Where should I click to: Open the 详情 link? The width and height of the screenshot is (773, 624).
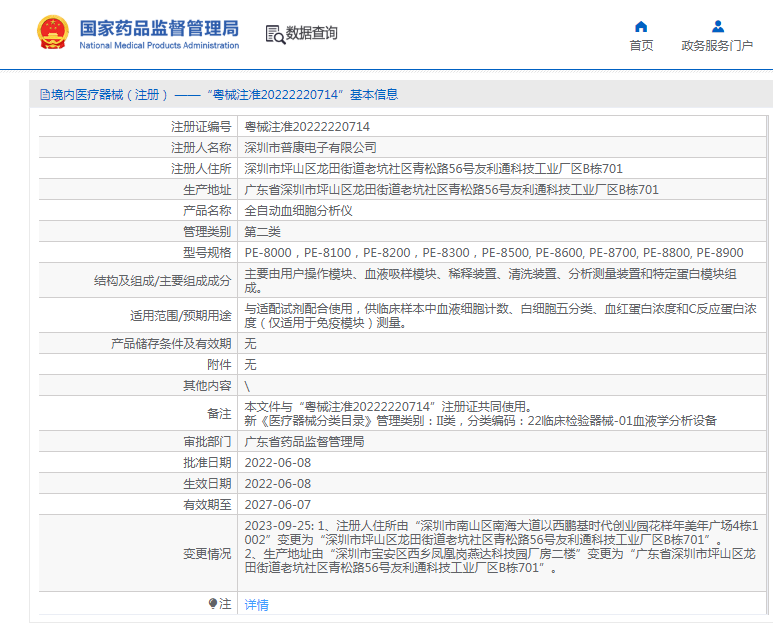(x=256, y=604)
